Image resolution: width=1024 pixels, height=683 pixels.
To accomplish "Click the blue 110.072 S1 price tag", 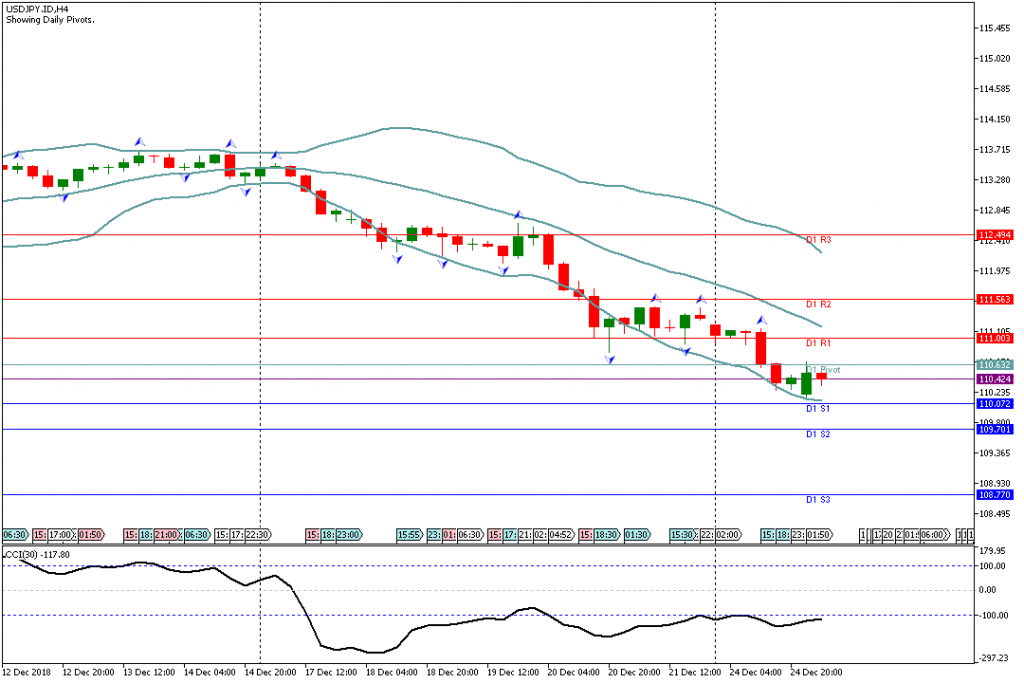I will [996, 404].
